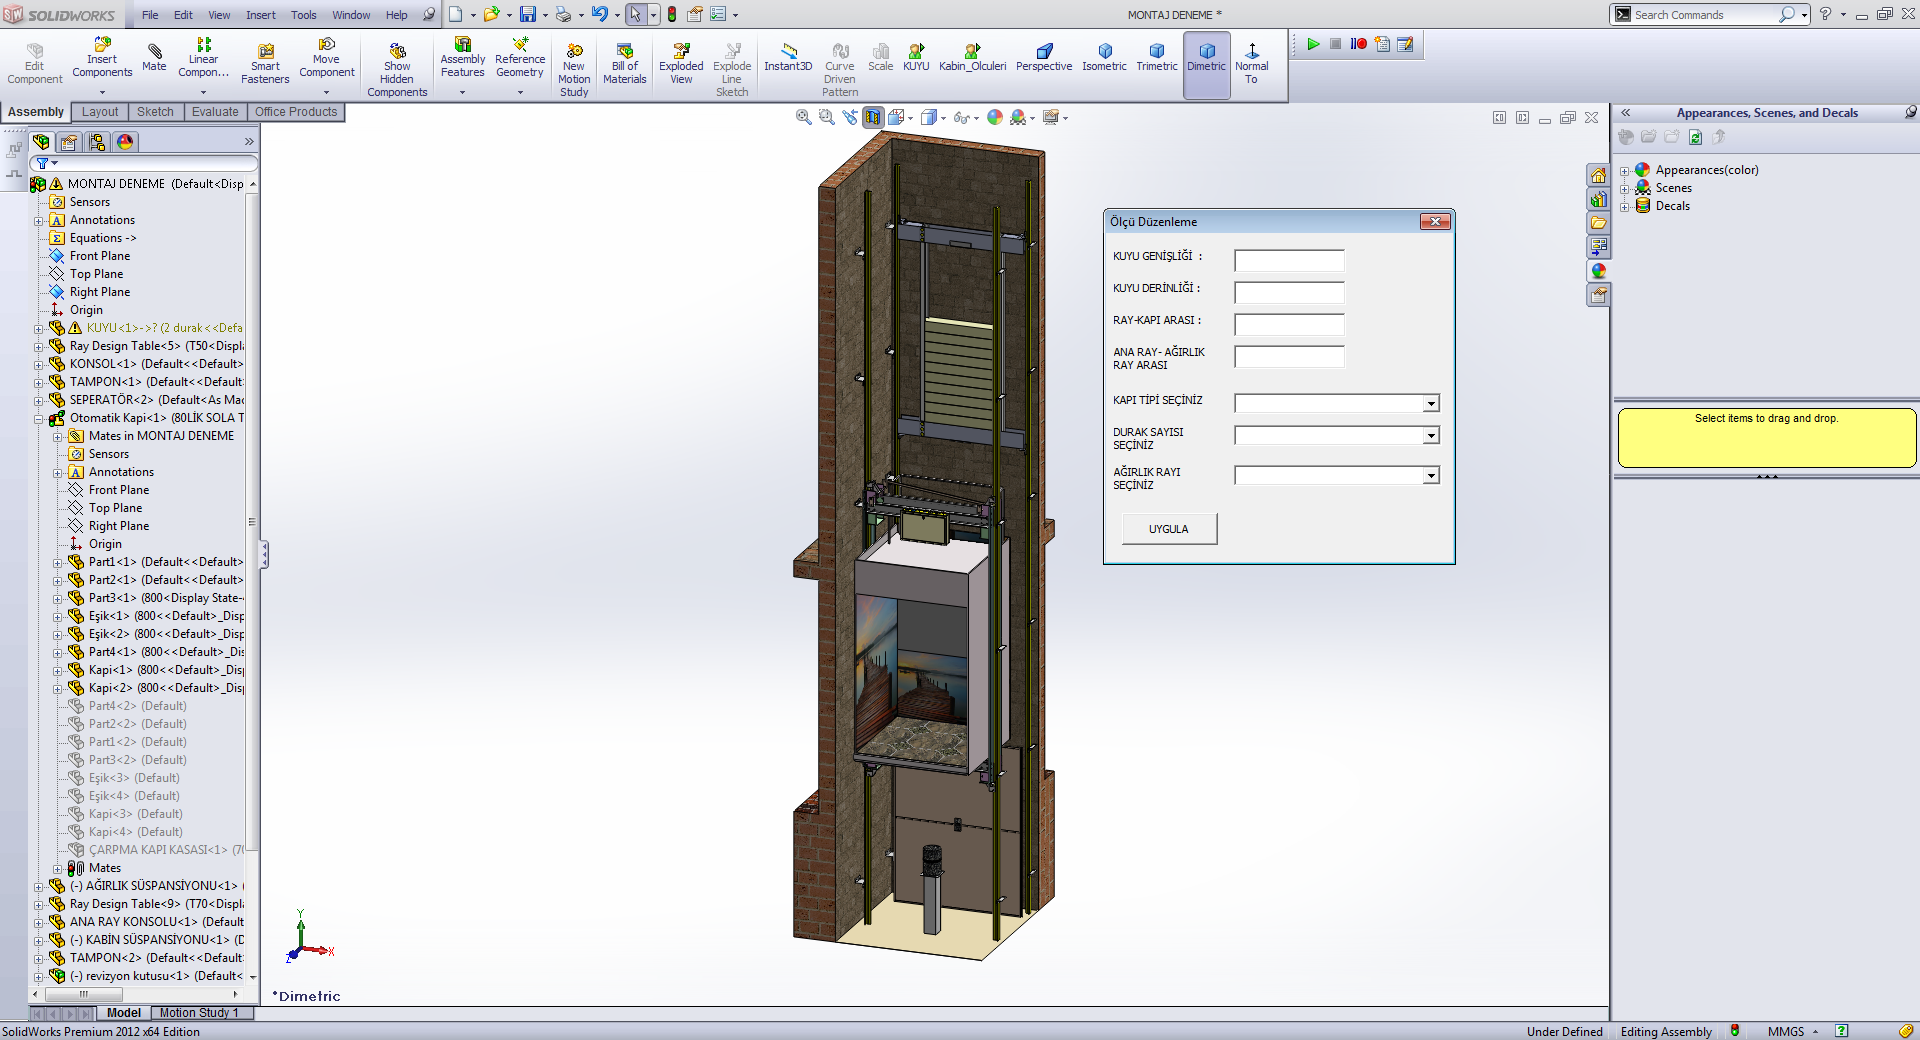Open the Tools menu
This screenshot has width=1920, height=1040.
pos(303,15)
